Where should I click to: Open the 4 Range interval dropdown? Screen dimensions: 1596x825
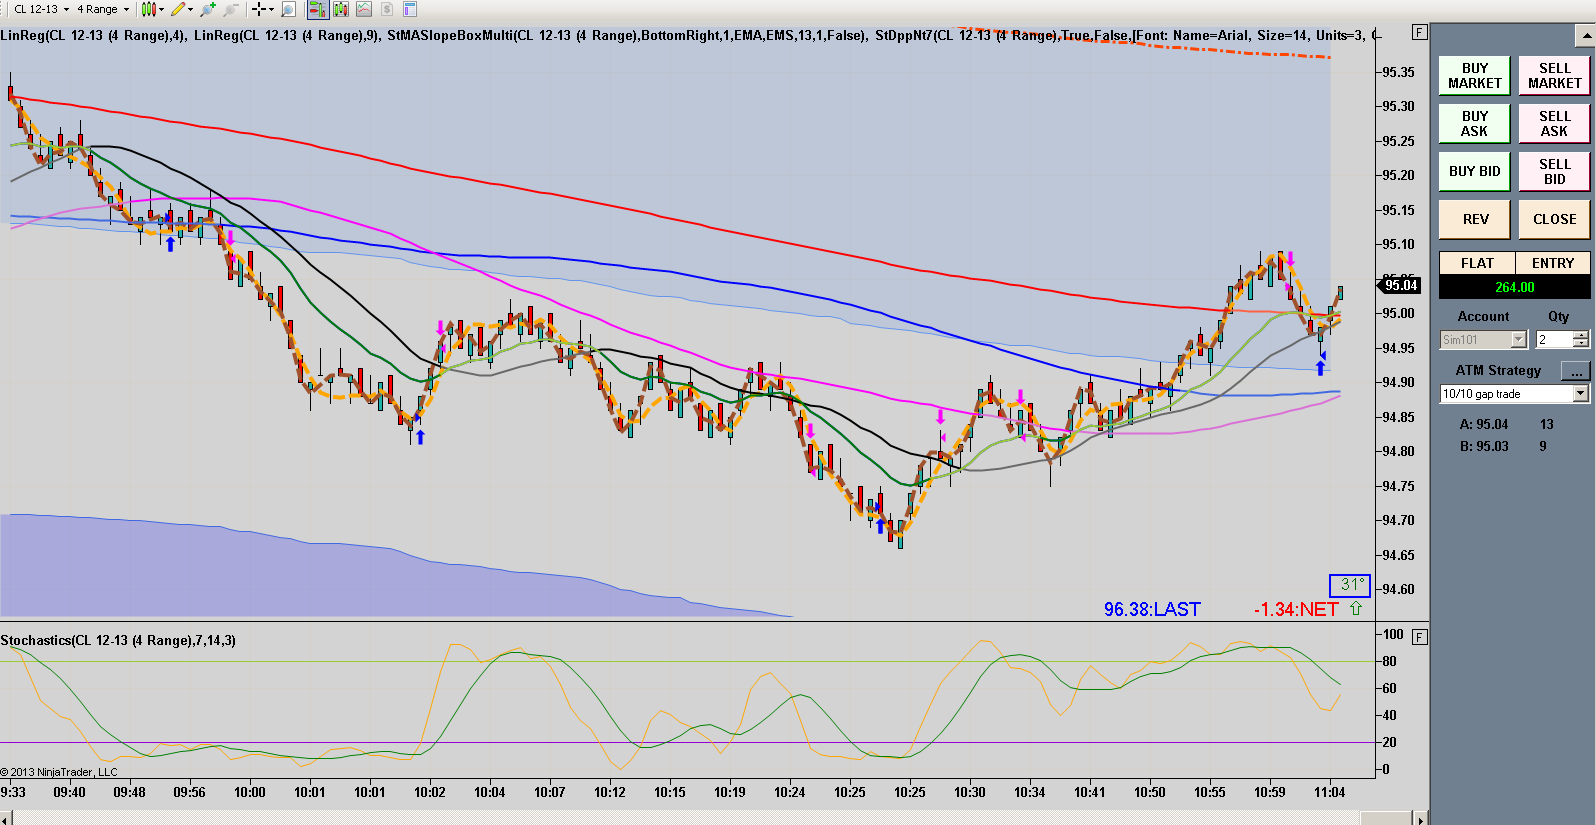(103, 9)
